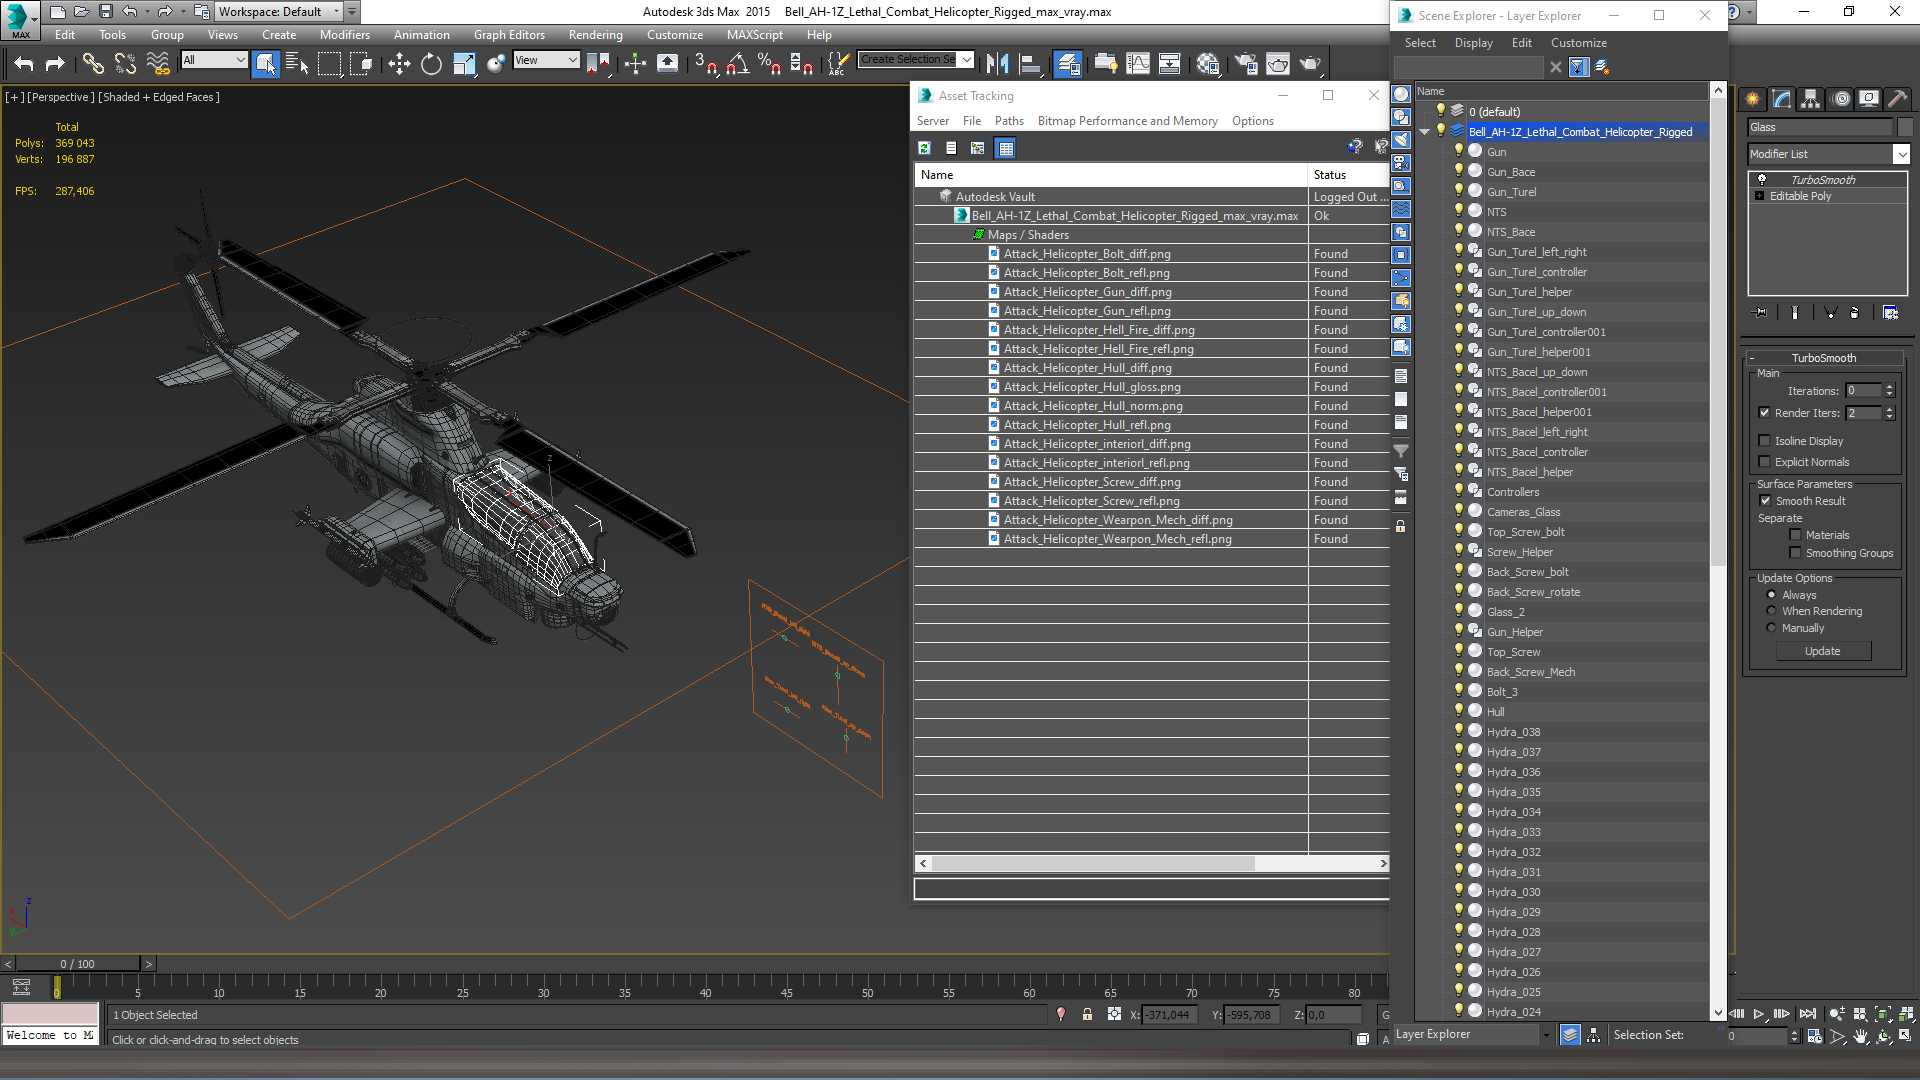Viewport: 1920px width, 1080px height.
Task: Enable Explicit Normals checkbox
Action: coord(1765,462)
